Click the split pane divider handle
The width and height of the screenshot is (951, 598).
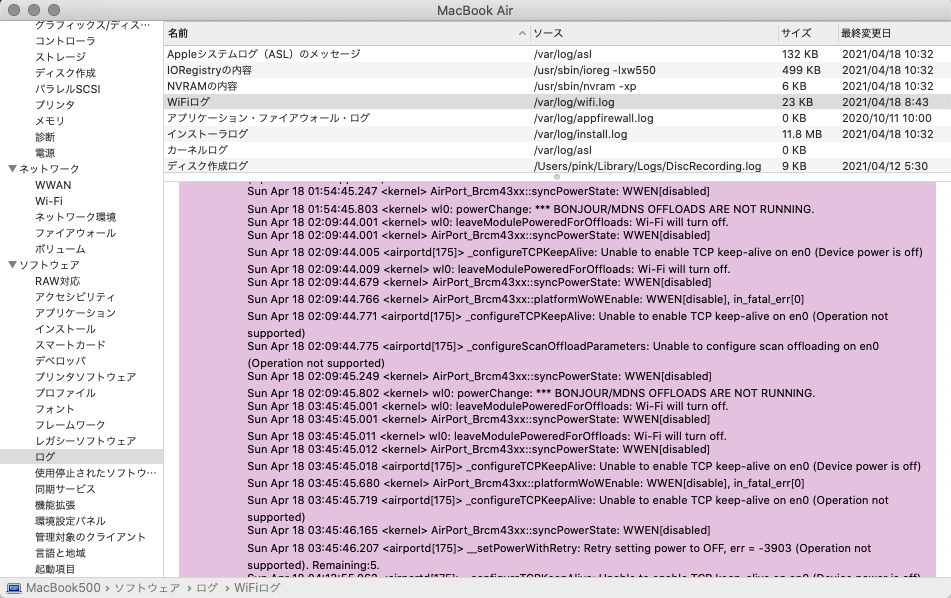tap(557, 177)
